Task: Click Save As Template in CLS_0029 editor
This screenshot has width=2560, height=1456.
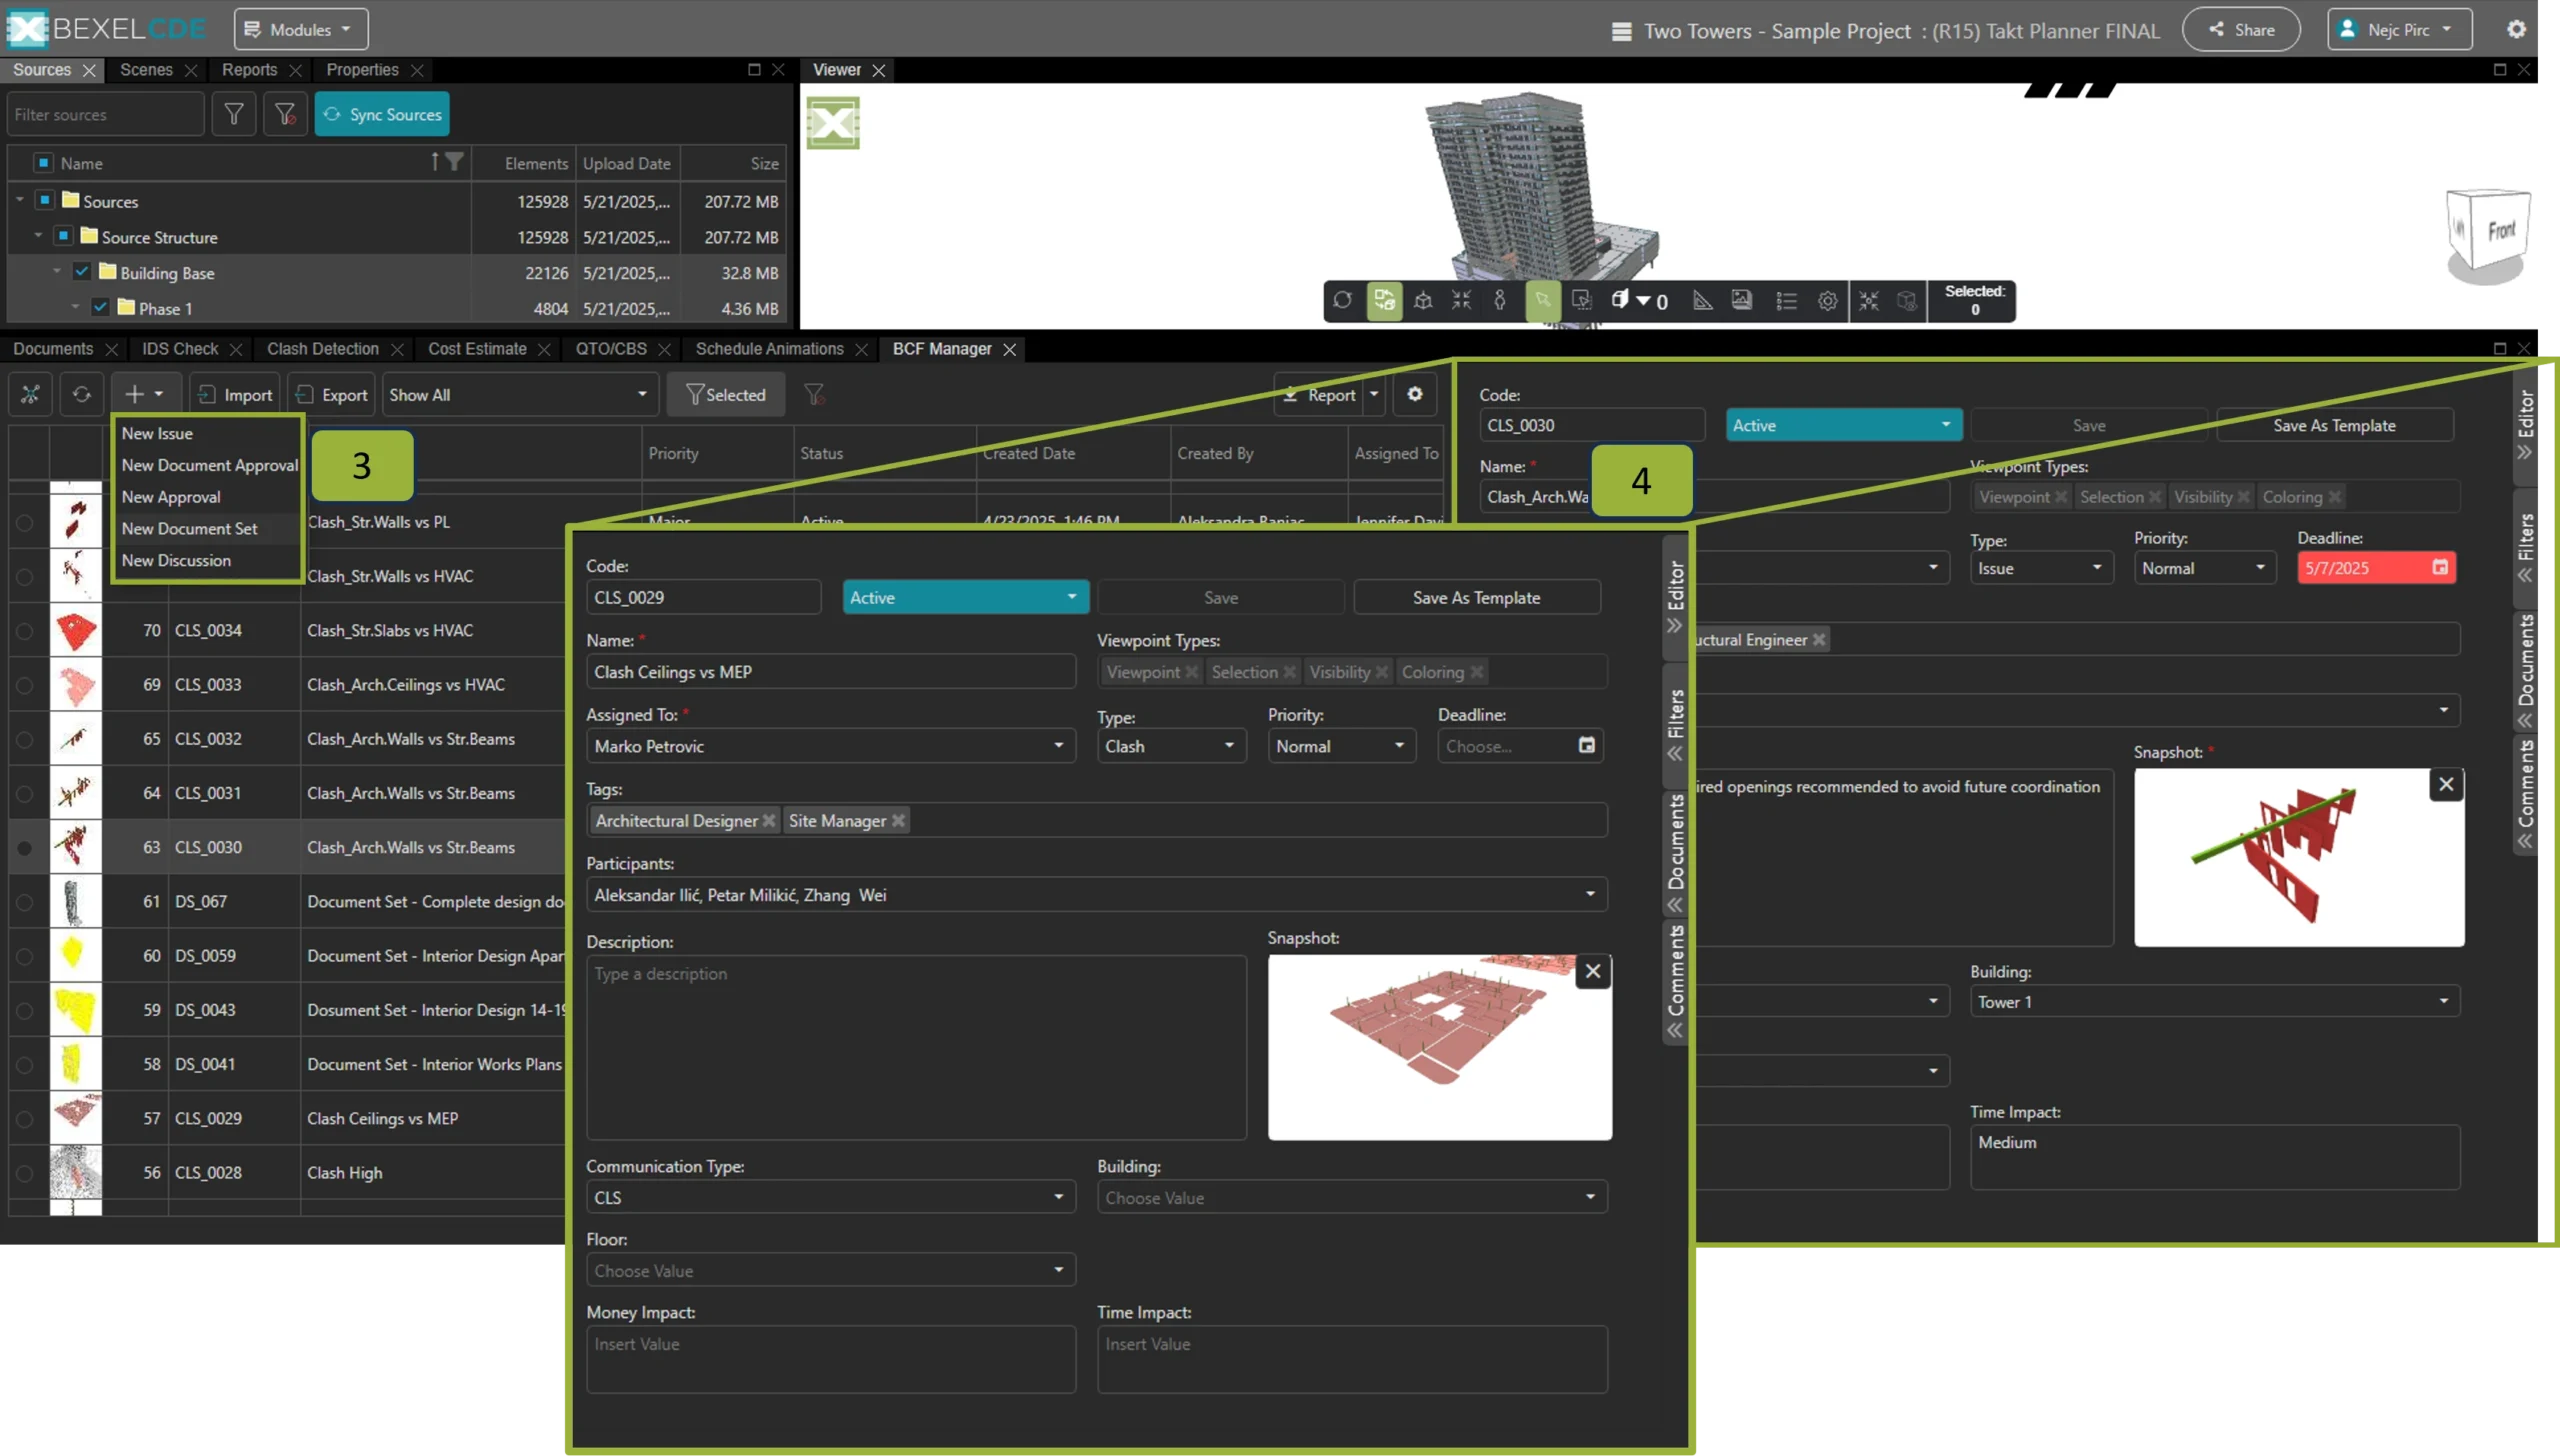Action: (x=1476, y=597)
